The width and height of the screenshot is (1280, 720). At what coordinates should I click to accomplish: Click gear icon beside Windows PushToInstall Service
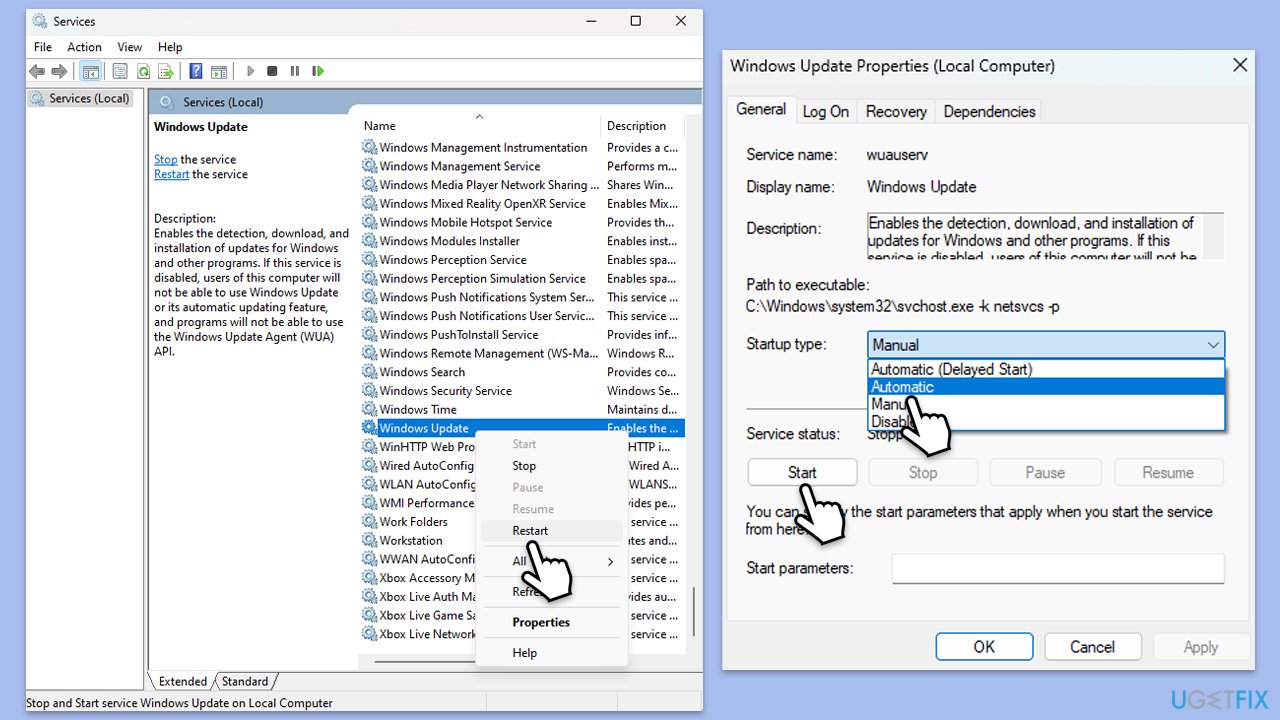(x=370, y=335)
